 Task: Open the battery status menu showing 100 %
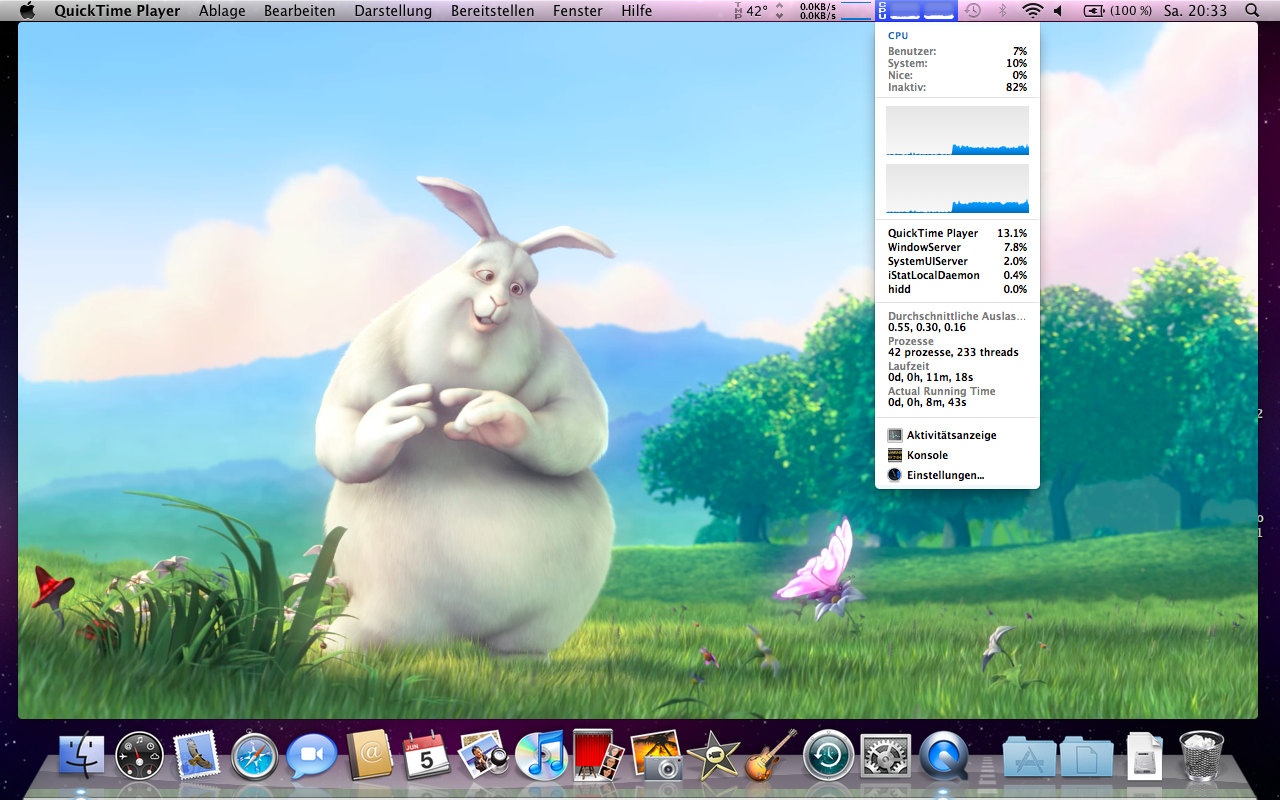click(1116, 11)
